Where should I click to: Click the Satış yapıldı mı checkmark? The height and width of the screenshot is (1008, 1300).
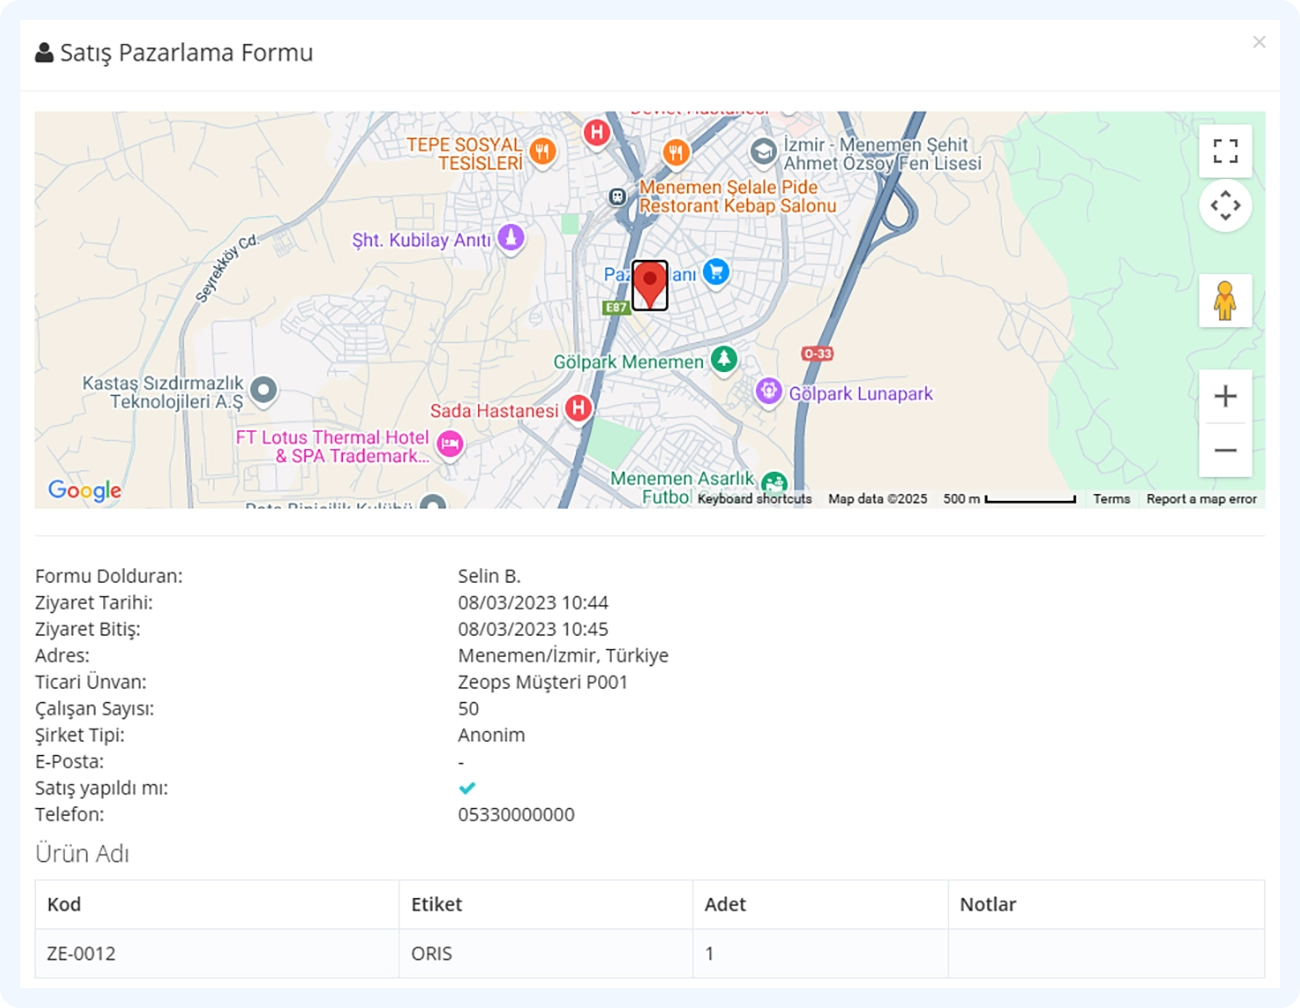(467, 788)
